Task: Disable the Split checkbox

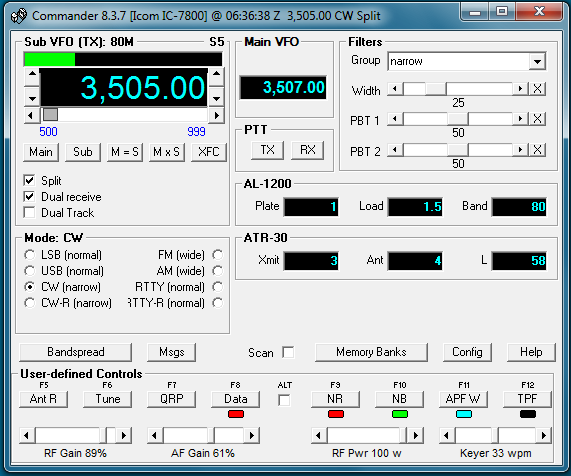Action: tap(29, 180)
